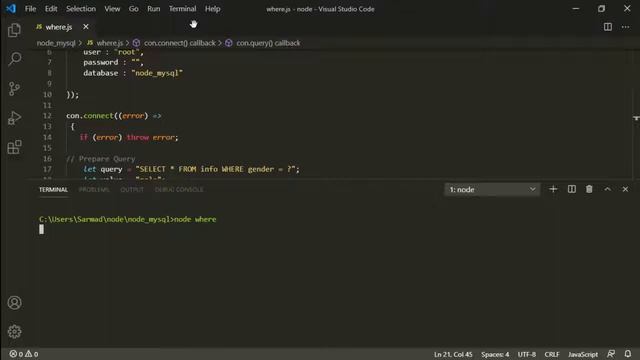Close the terminal panel
The width and height of the screenshot is (640, 360).
point(625,189)
